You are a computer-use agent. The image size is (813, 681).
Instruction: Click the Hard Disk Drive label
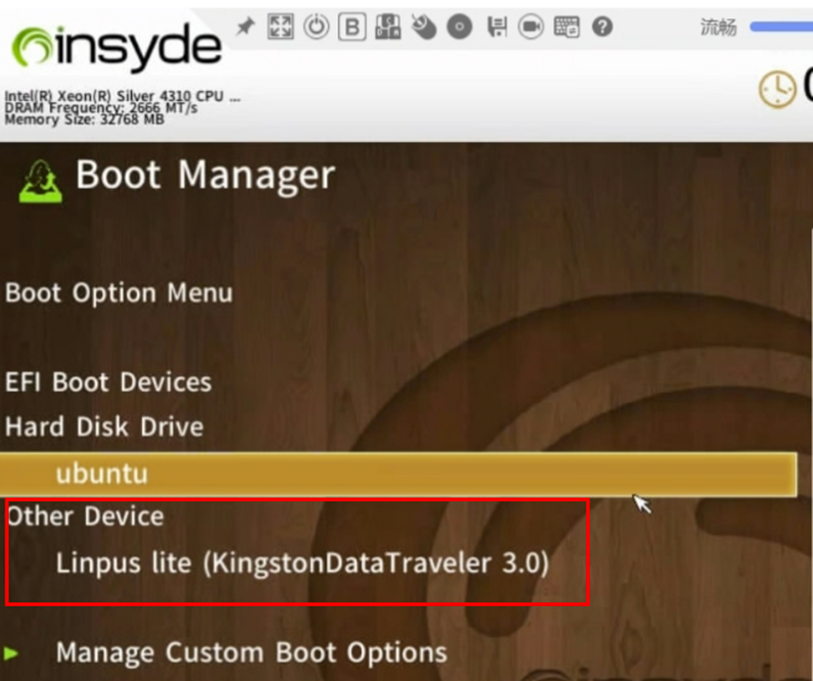click(104, 427)
